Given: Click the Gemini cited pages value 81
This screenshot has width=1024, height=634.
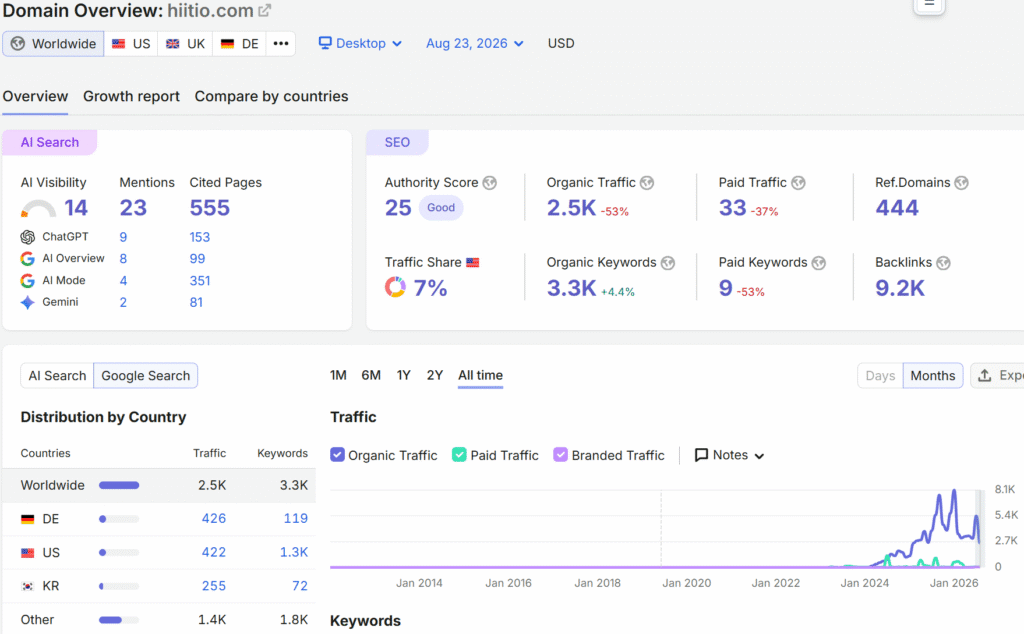Looking at the screenshot, I should (x=196, y=302).
